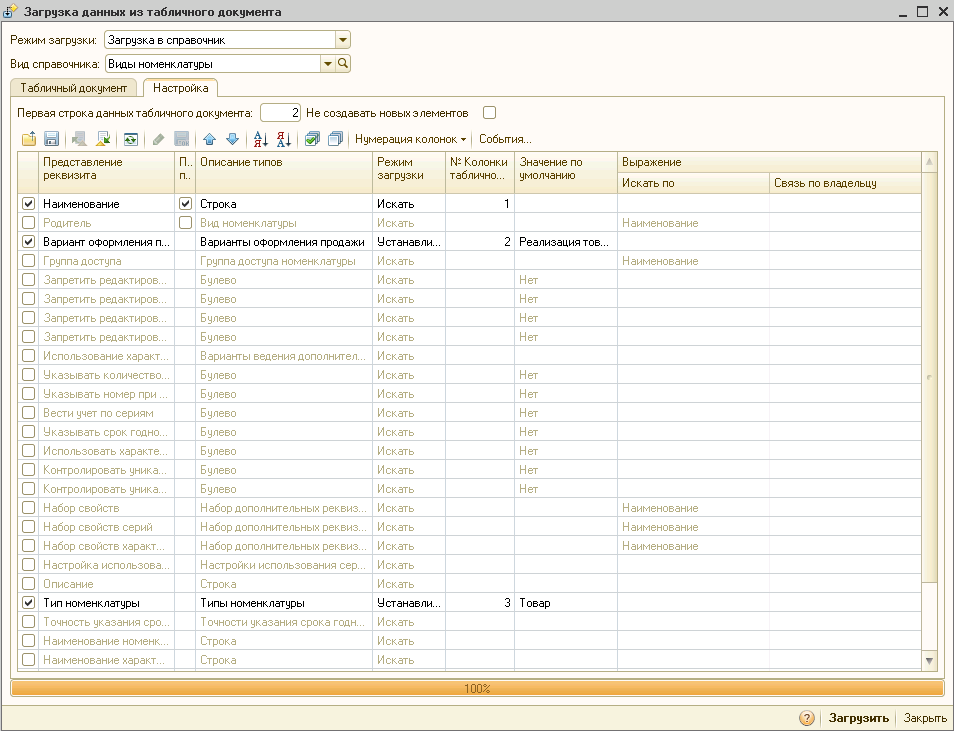
Task: Expand the 'Вид справочника' dropdown arrow
Action: (327, 64)
